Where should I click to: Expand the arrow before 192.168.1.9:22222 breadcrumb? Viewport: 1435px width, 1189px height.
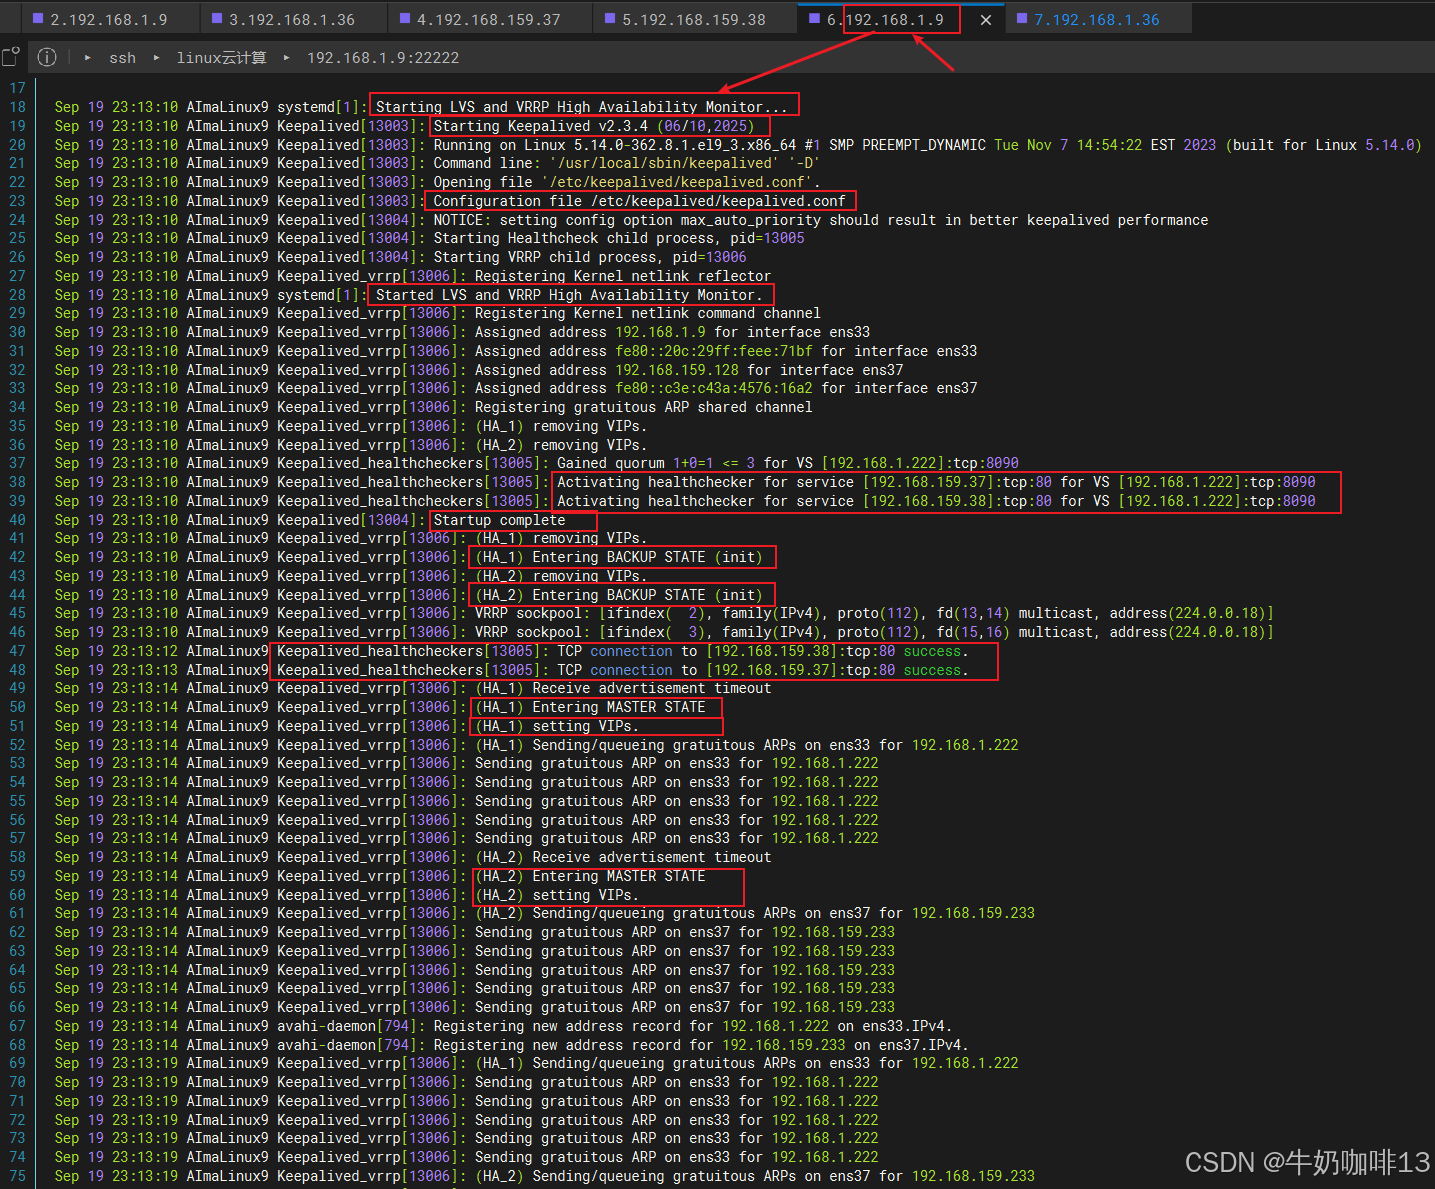pyautogui.click(x=287, y=58)
